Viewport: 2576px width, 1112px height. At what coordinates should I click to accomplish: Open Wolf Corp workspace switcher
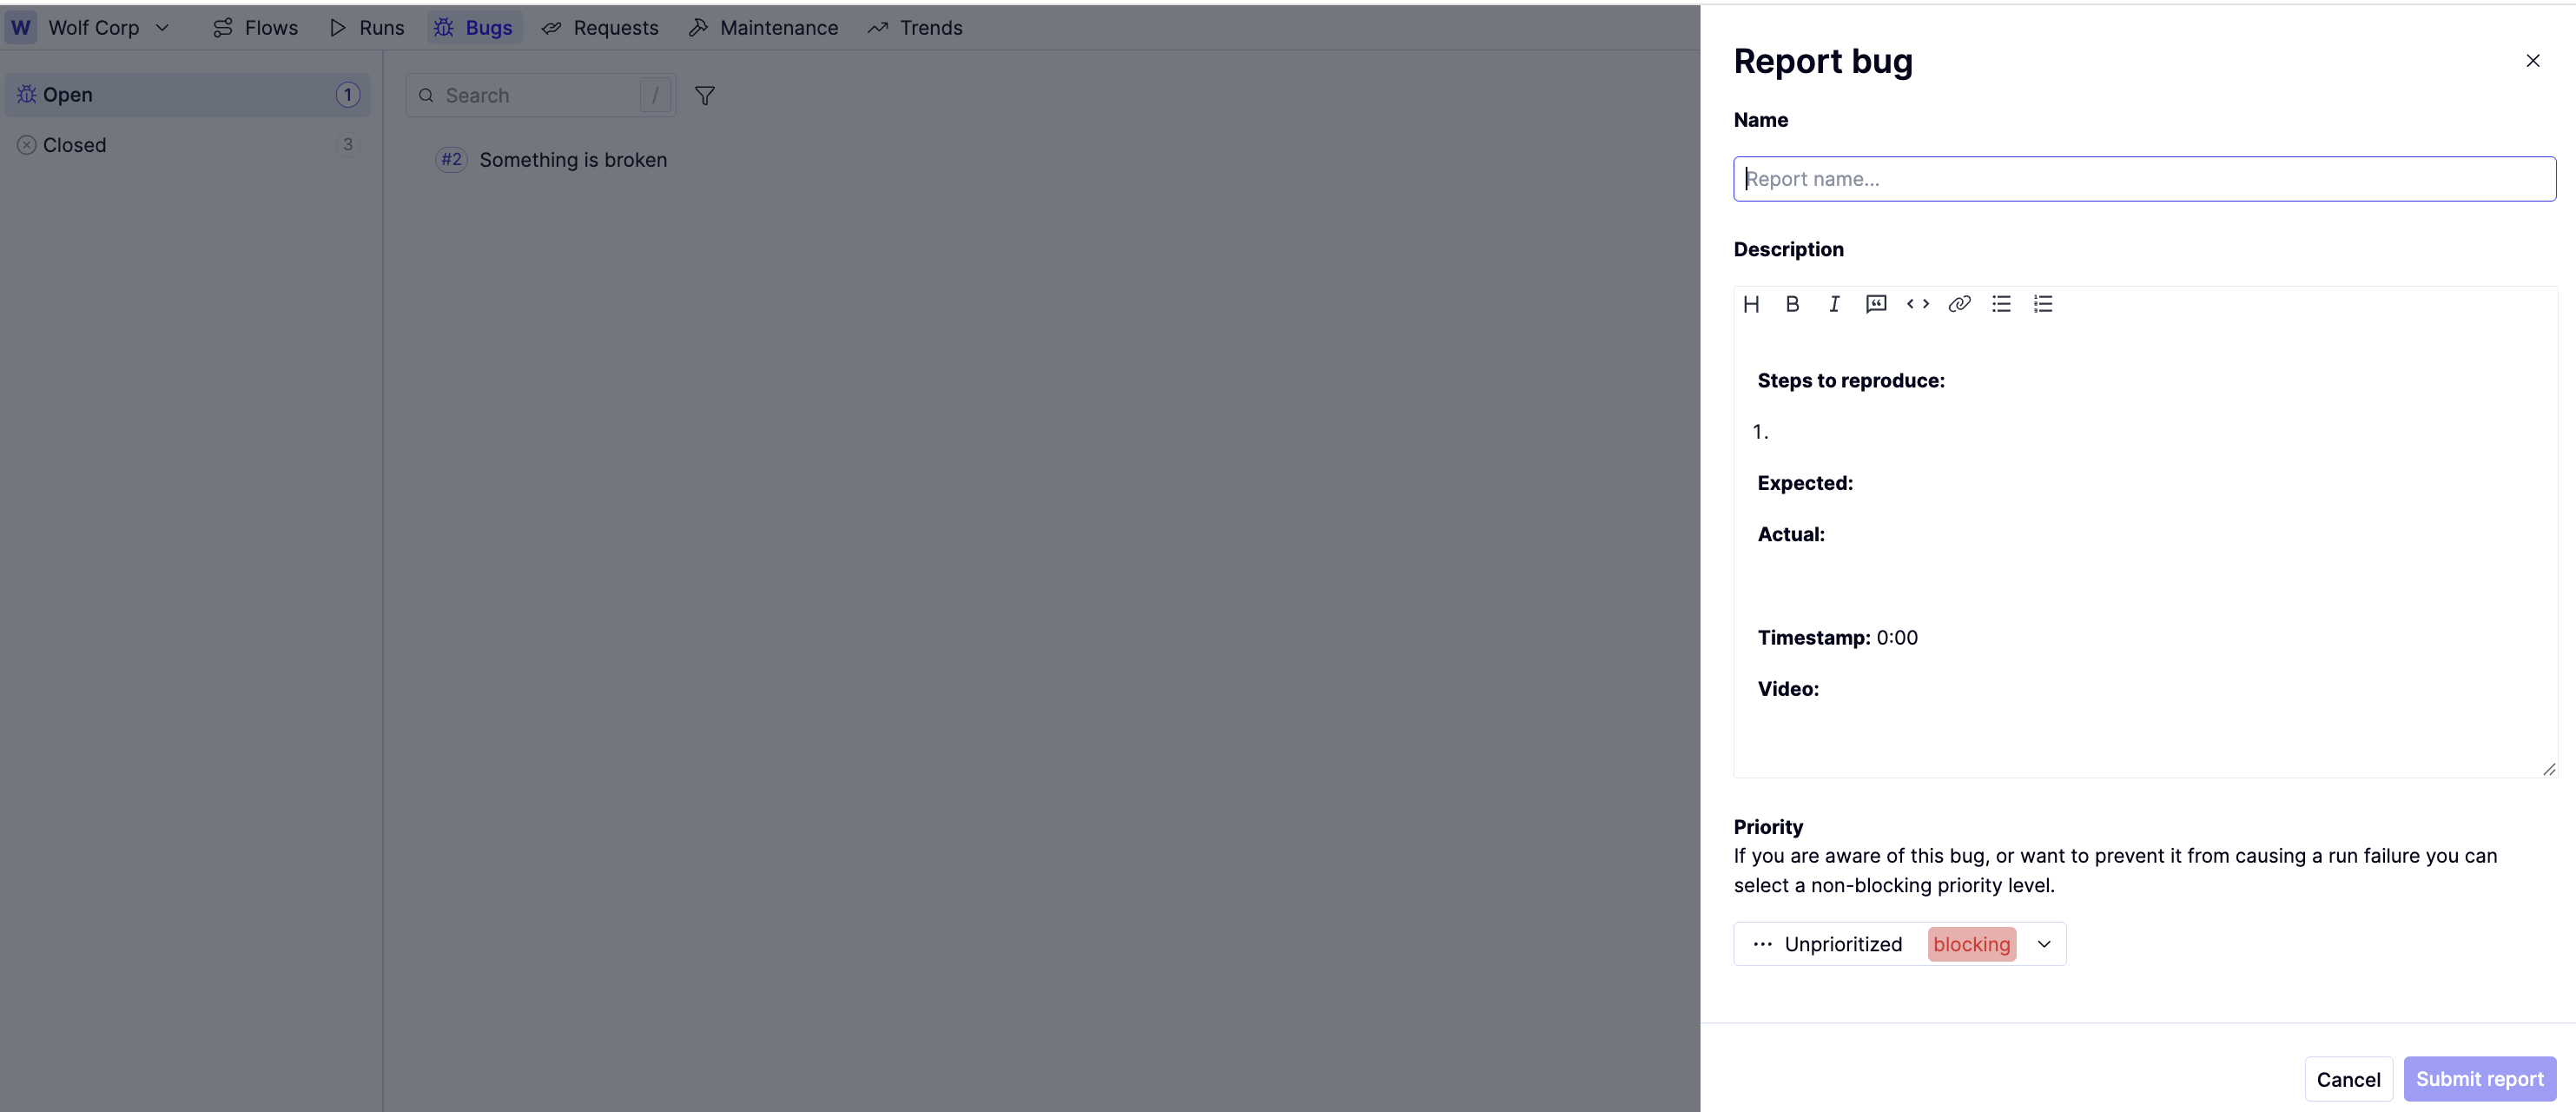point(94,28)
